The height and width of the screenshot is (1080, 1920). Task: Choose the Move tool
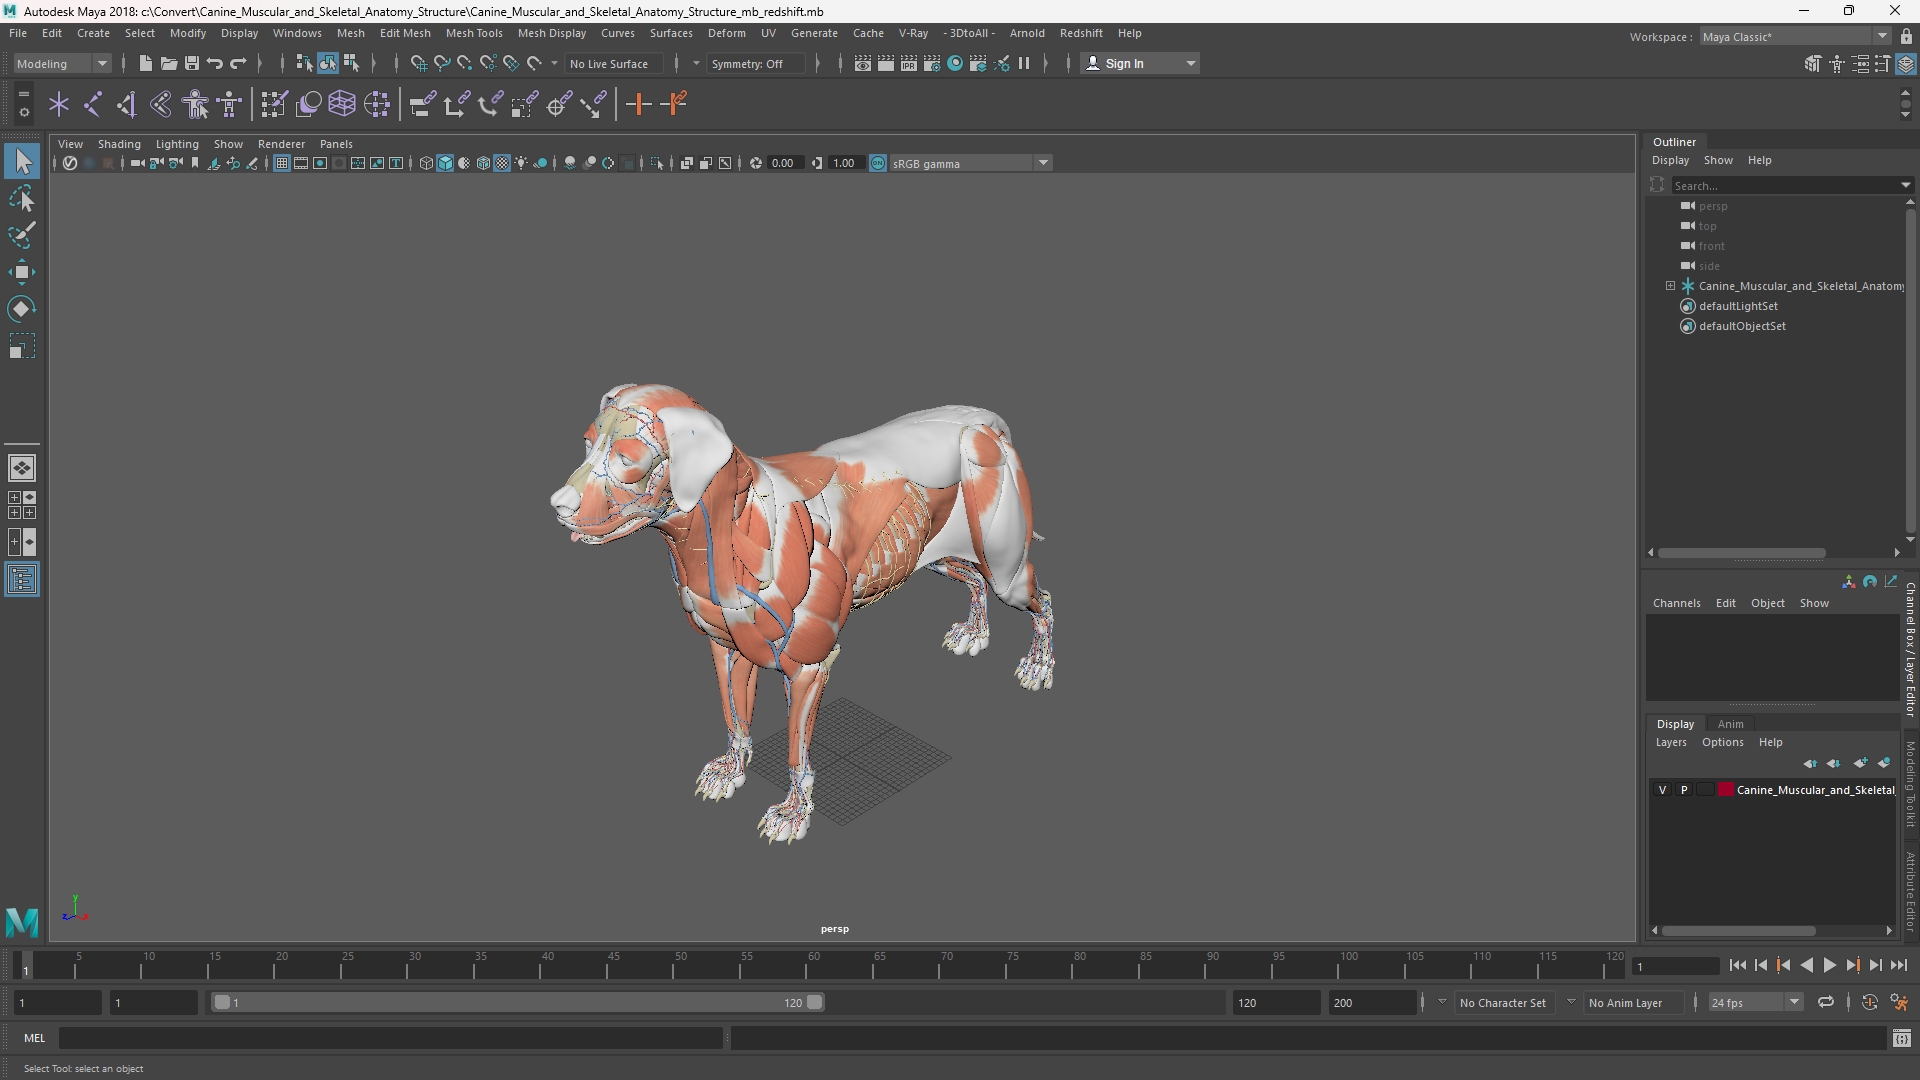[x=22, y=272]
